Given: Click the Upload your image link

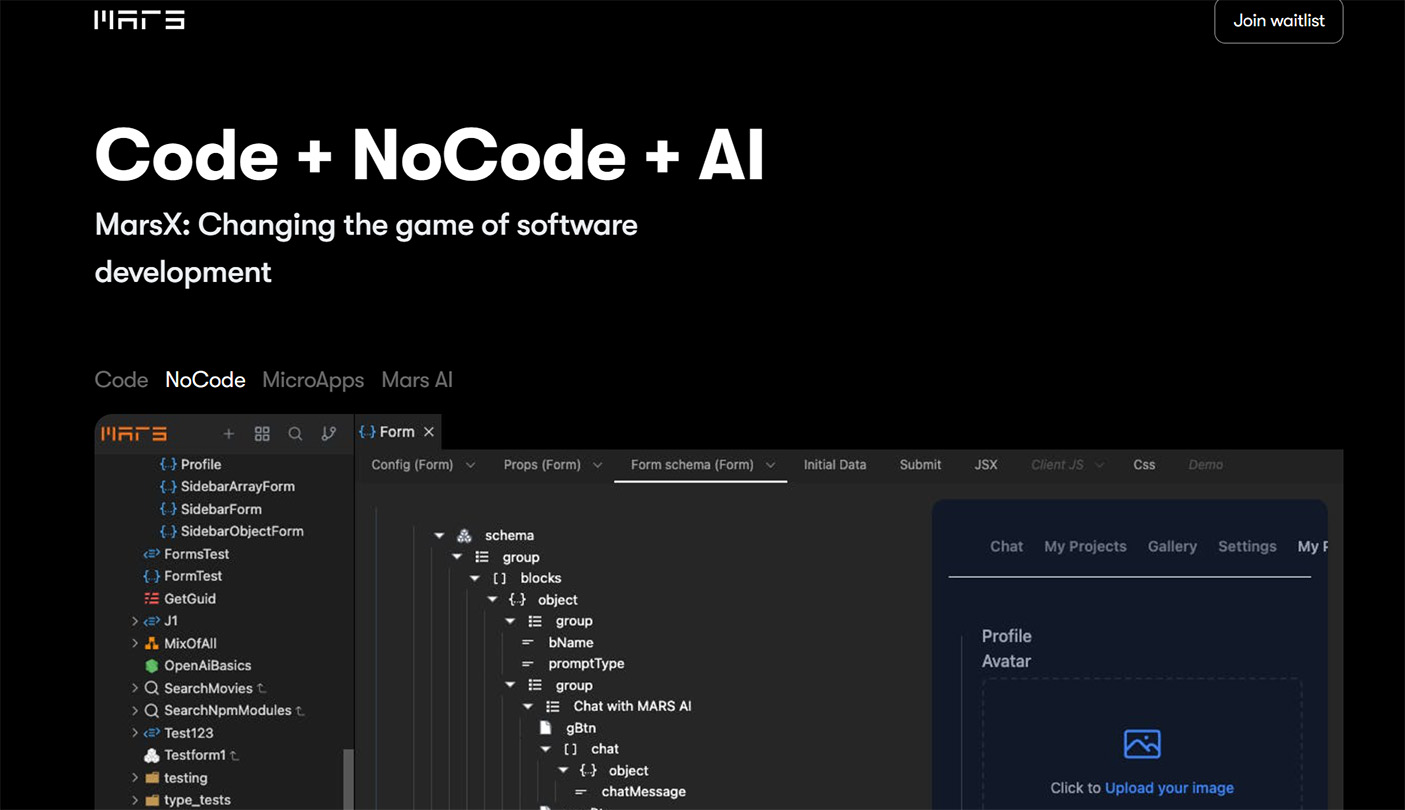Looking at the screenshot, I should click(1169, 788).
